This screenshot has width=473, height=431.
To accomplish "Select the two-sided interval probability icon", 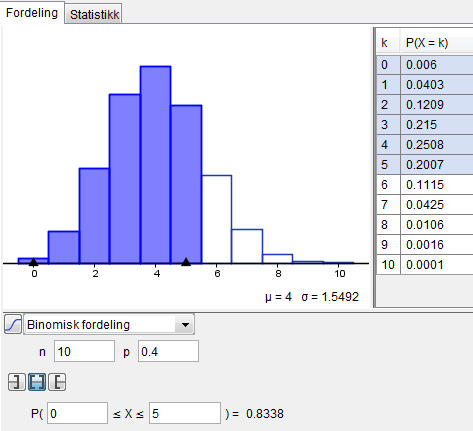I will point(37,382).
